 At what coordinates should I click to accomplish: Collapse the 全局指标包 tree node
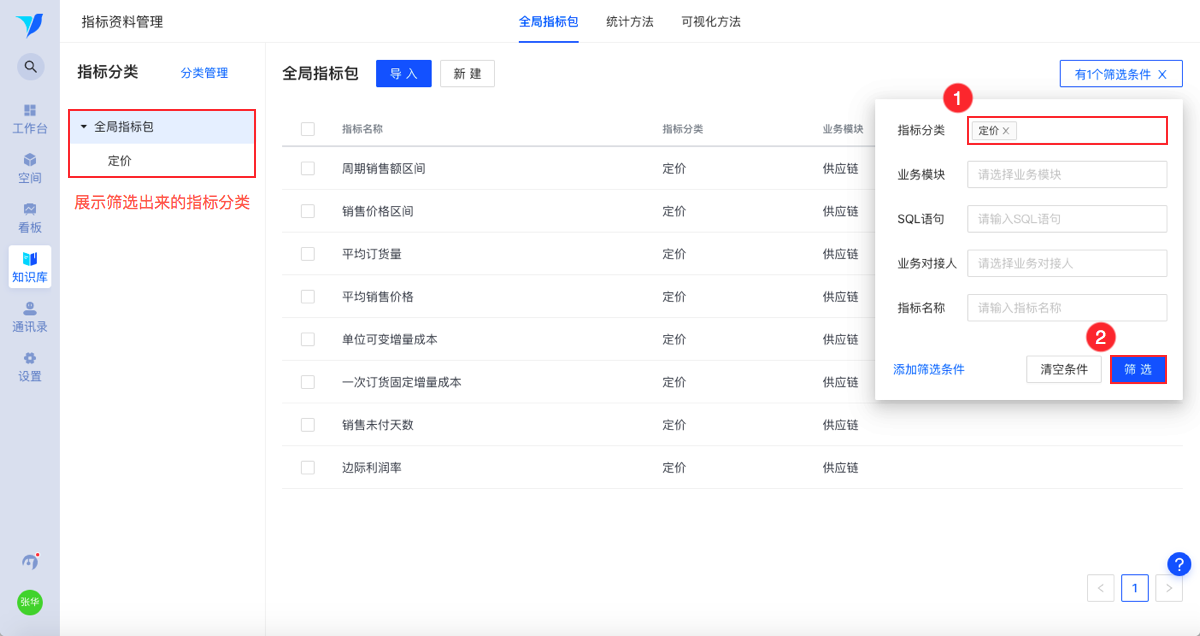coord(84,127)
